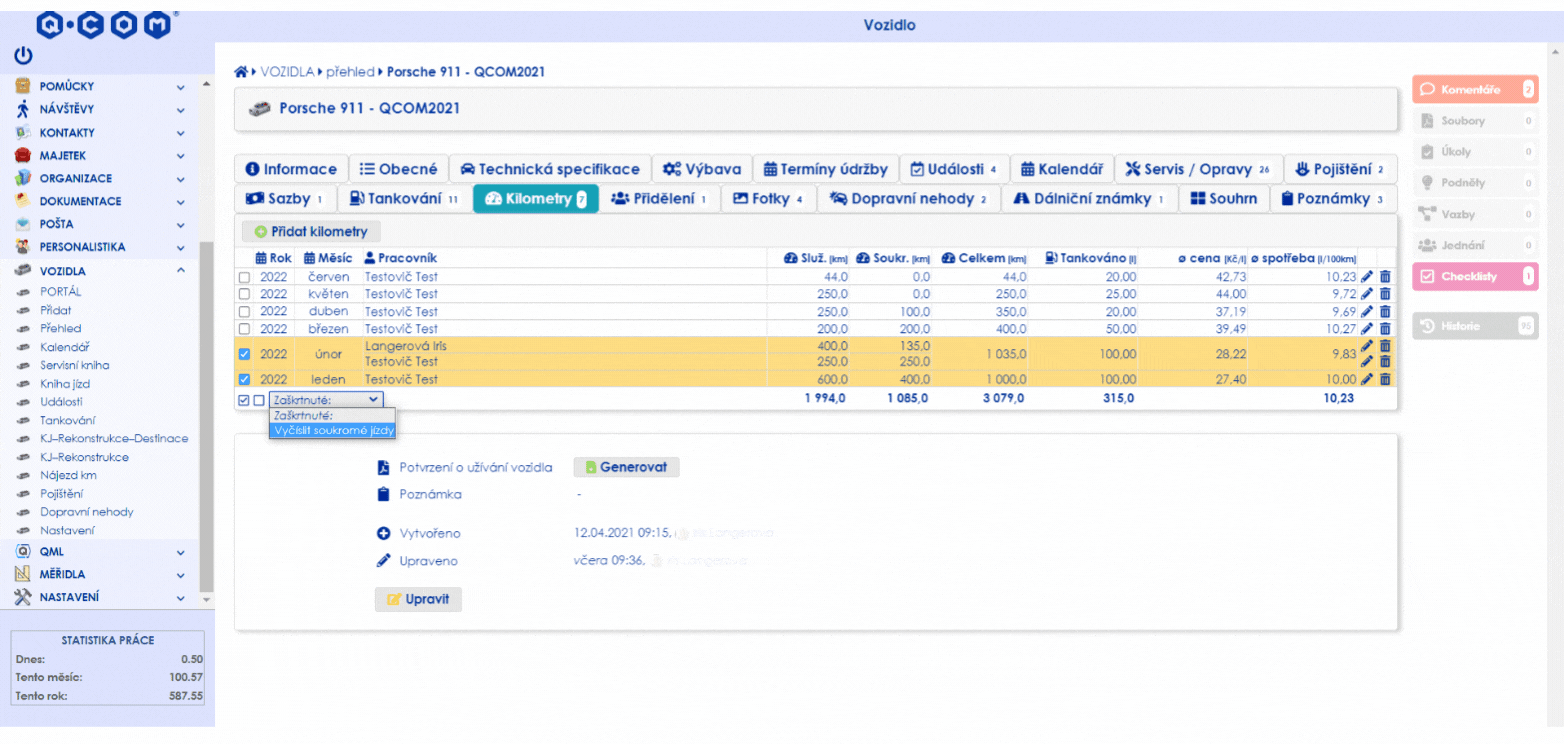Screen dimensions: 1564x744
Task: Open Vazby panel
Action: coord(1475,214)
